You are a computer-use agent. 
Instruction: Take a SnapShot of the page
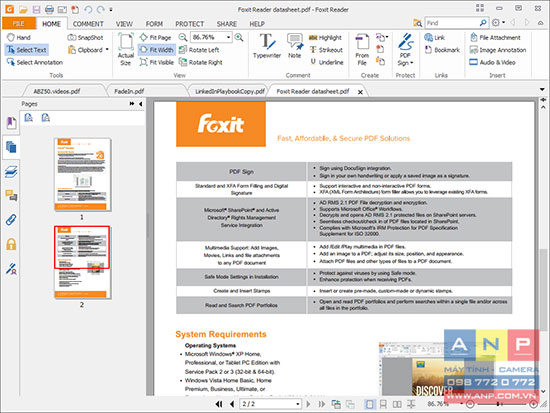point(85,37)
